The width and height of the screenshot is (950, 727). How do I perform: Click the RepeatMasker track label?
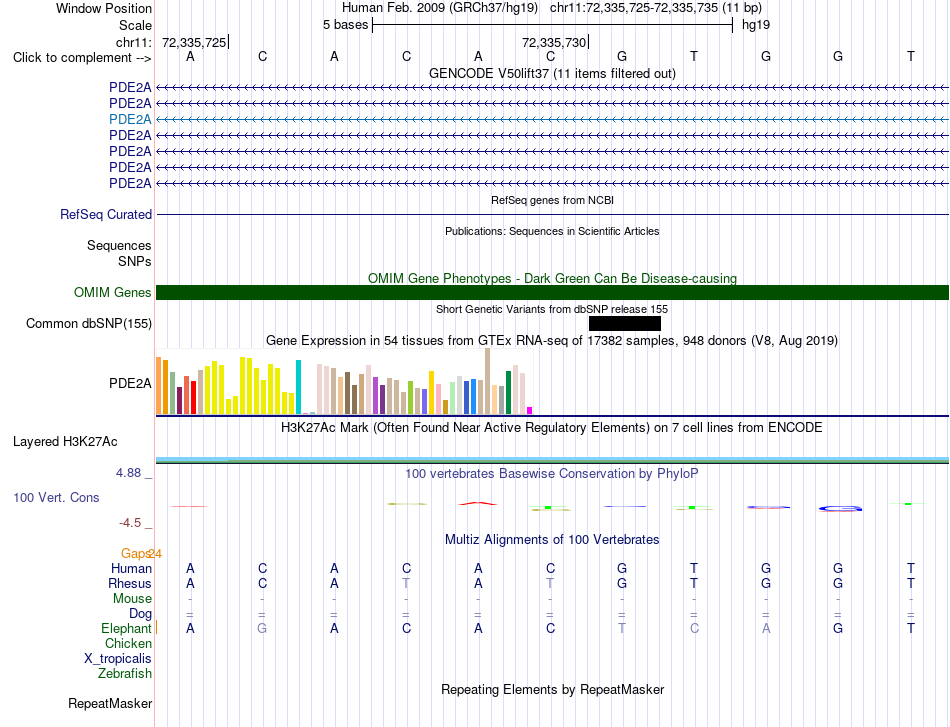[110, 703]
